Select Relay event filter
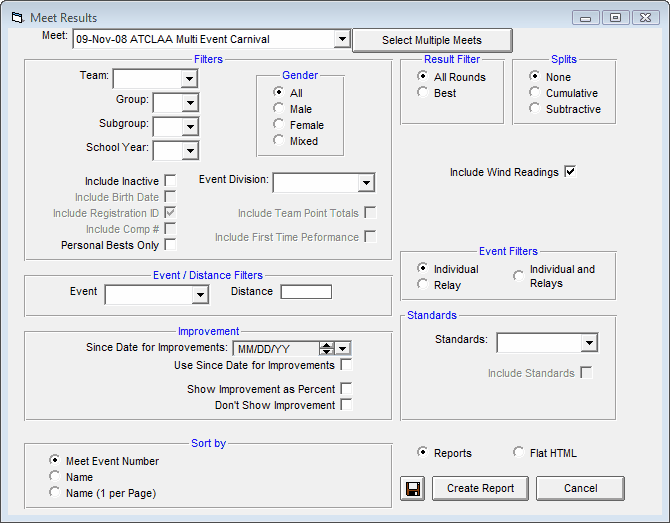 pyautogui.click(x=423, y=284)
